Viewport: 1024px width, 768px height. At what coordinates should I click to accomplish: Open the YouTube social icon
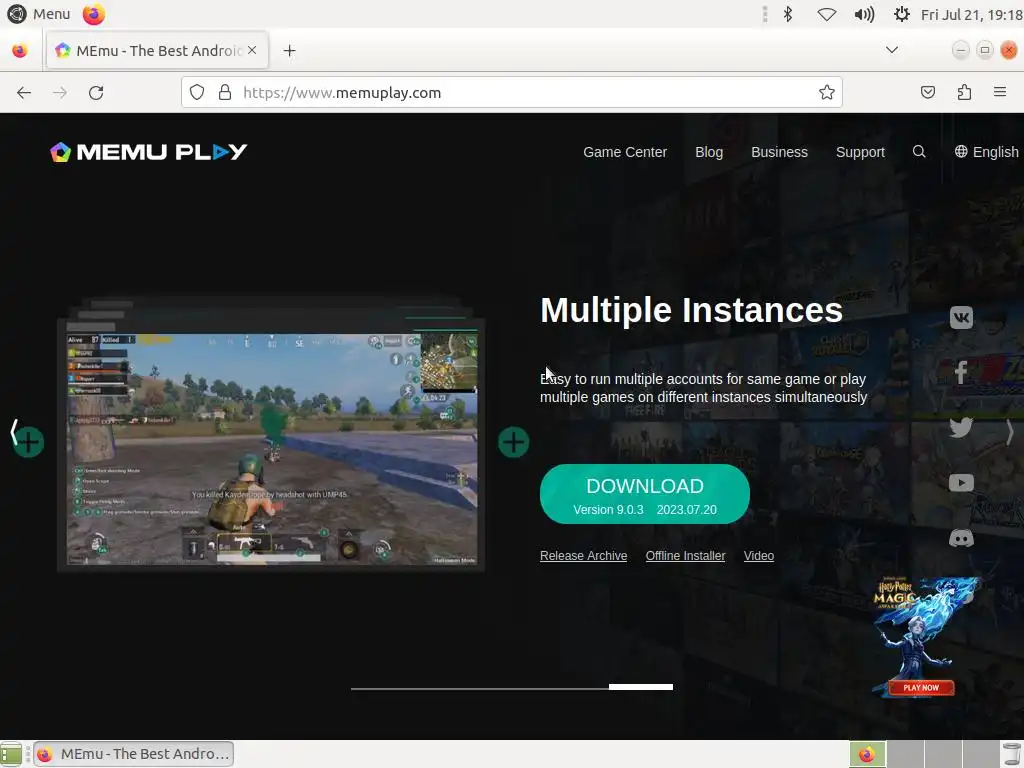coord(961,483)
